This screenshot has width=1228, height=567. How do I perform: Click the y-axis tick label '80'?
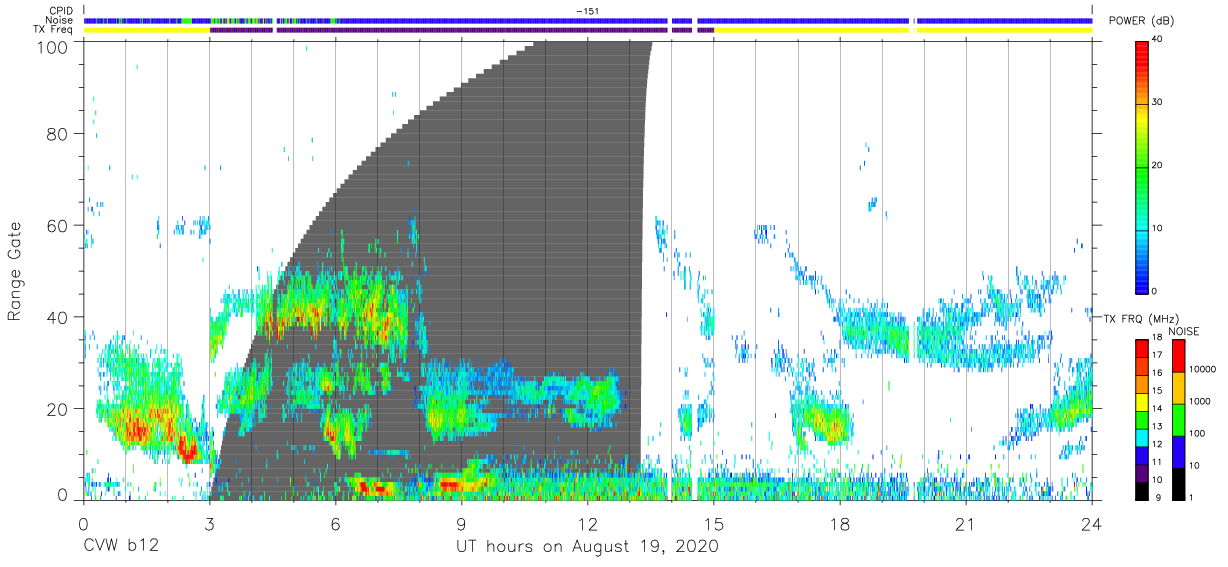58,133
